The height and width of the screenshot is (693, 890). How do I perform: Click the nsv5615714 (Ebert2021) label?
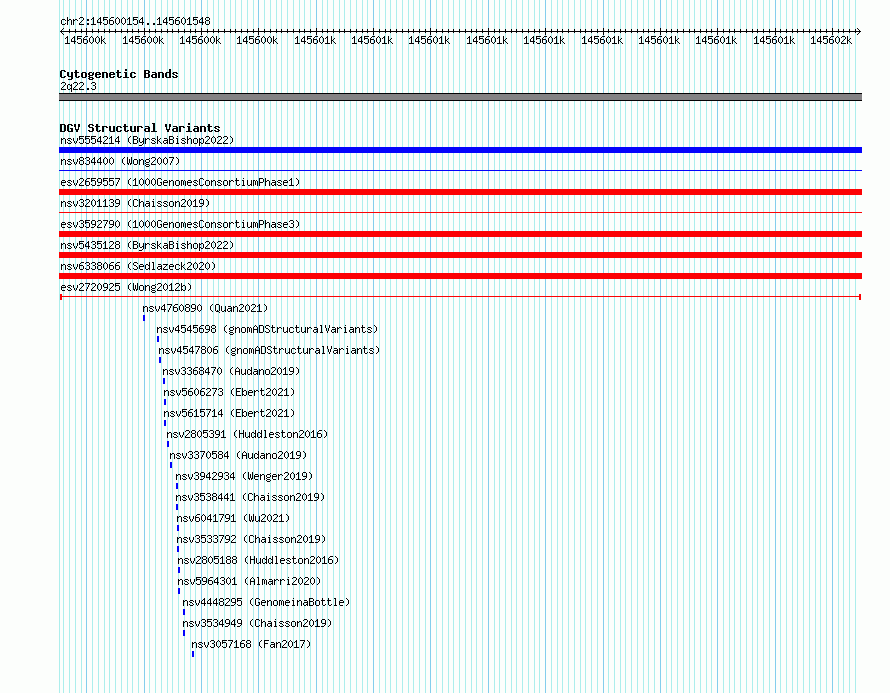click(229, 413)
